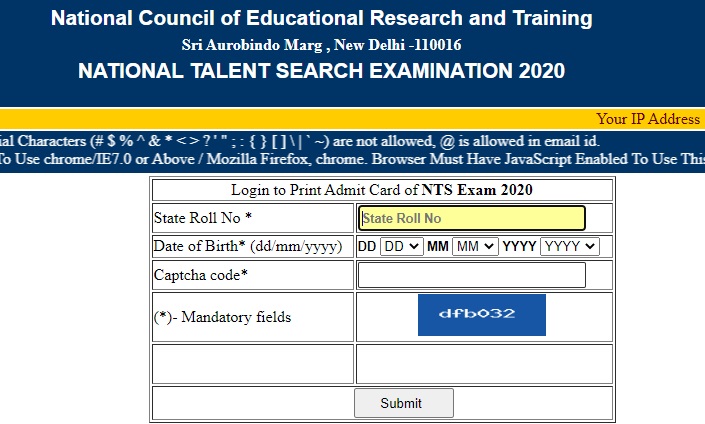This screenshot has width=705, height=424.
Task: Click the National Talent Search Examination 2020 title
Action: point(321,71)
